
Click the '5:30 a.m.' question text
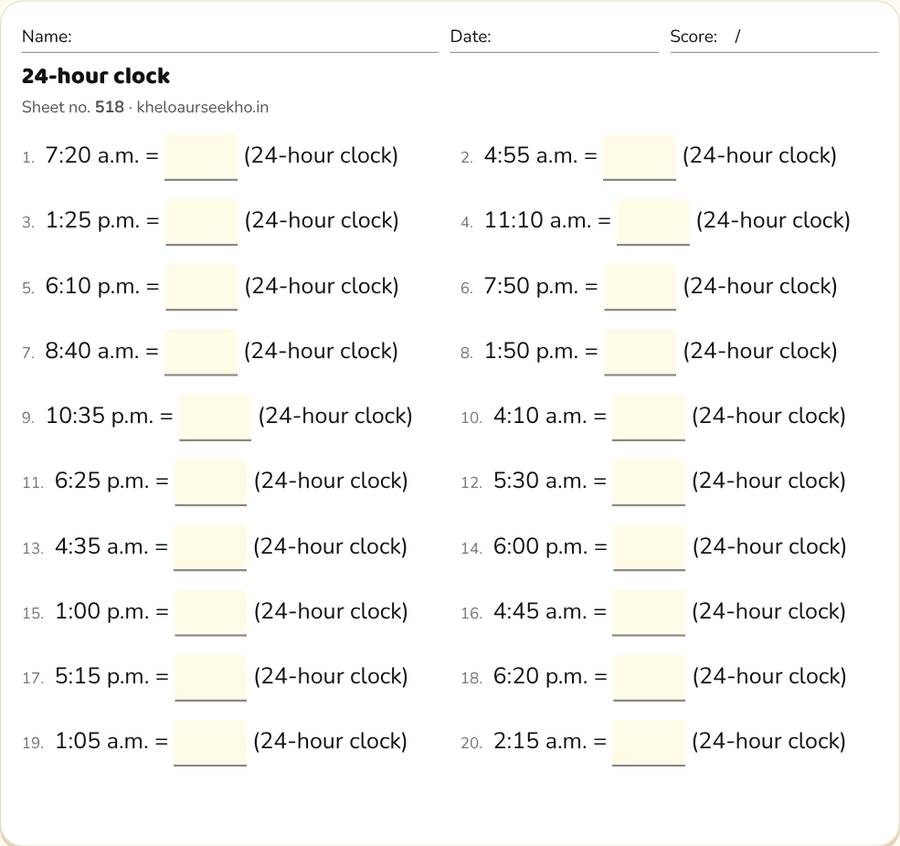(540, 481)
